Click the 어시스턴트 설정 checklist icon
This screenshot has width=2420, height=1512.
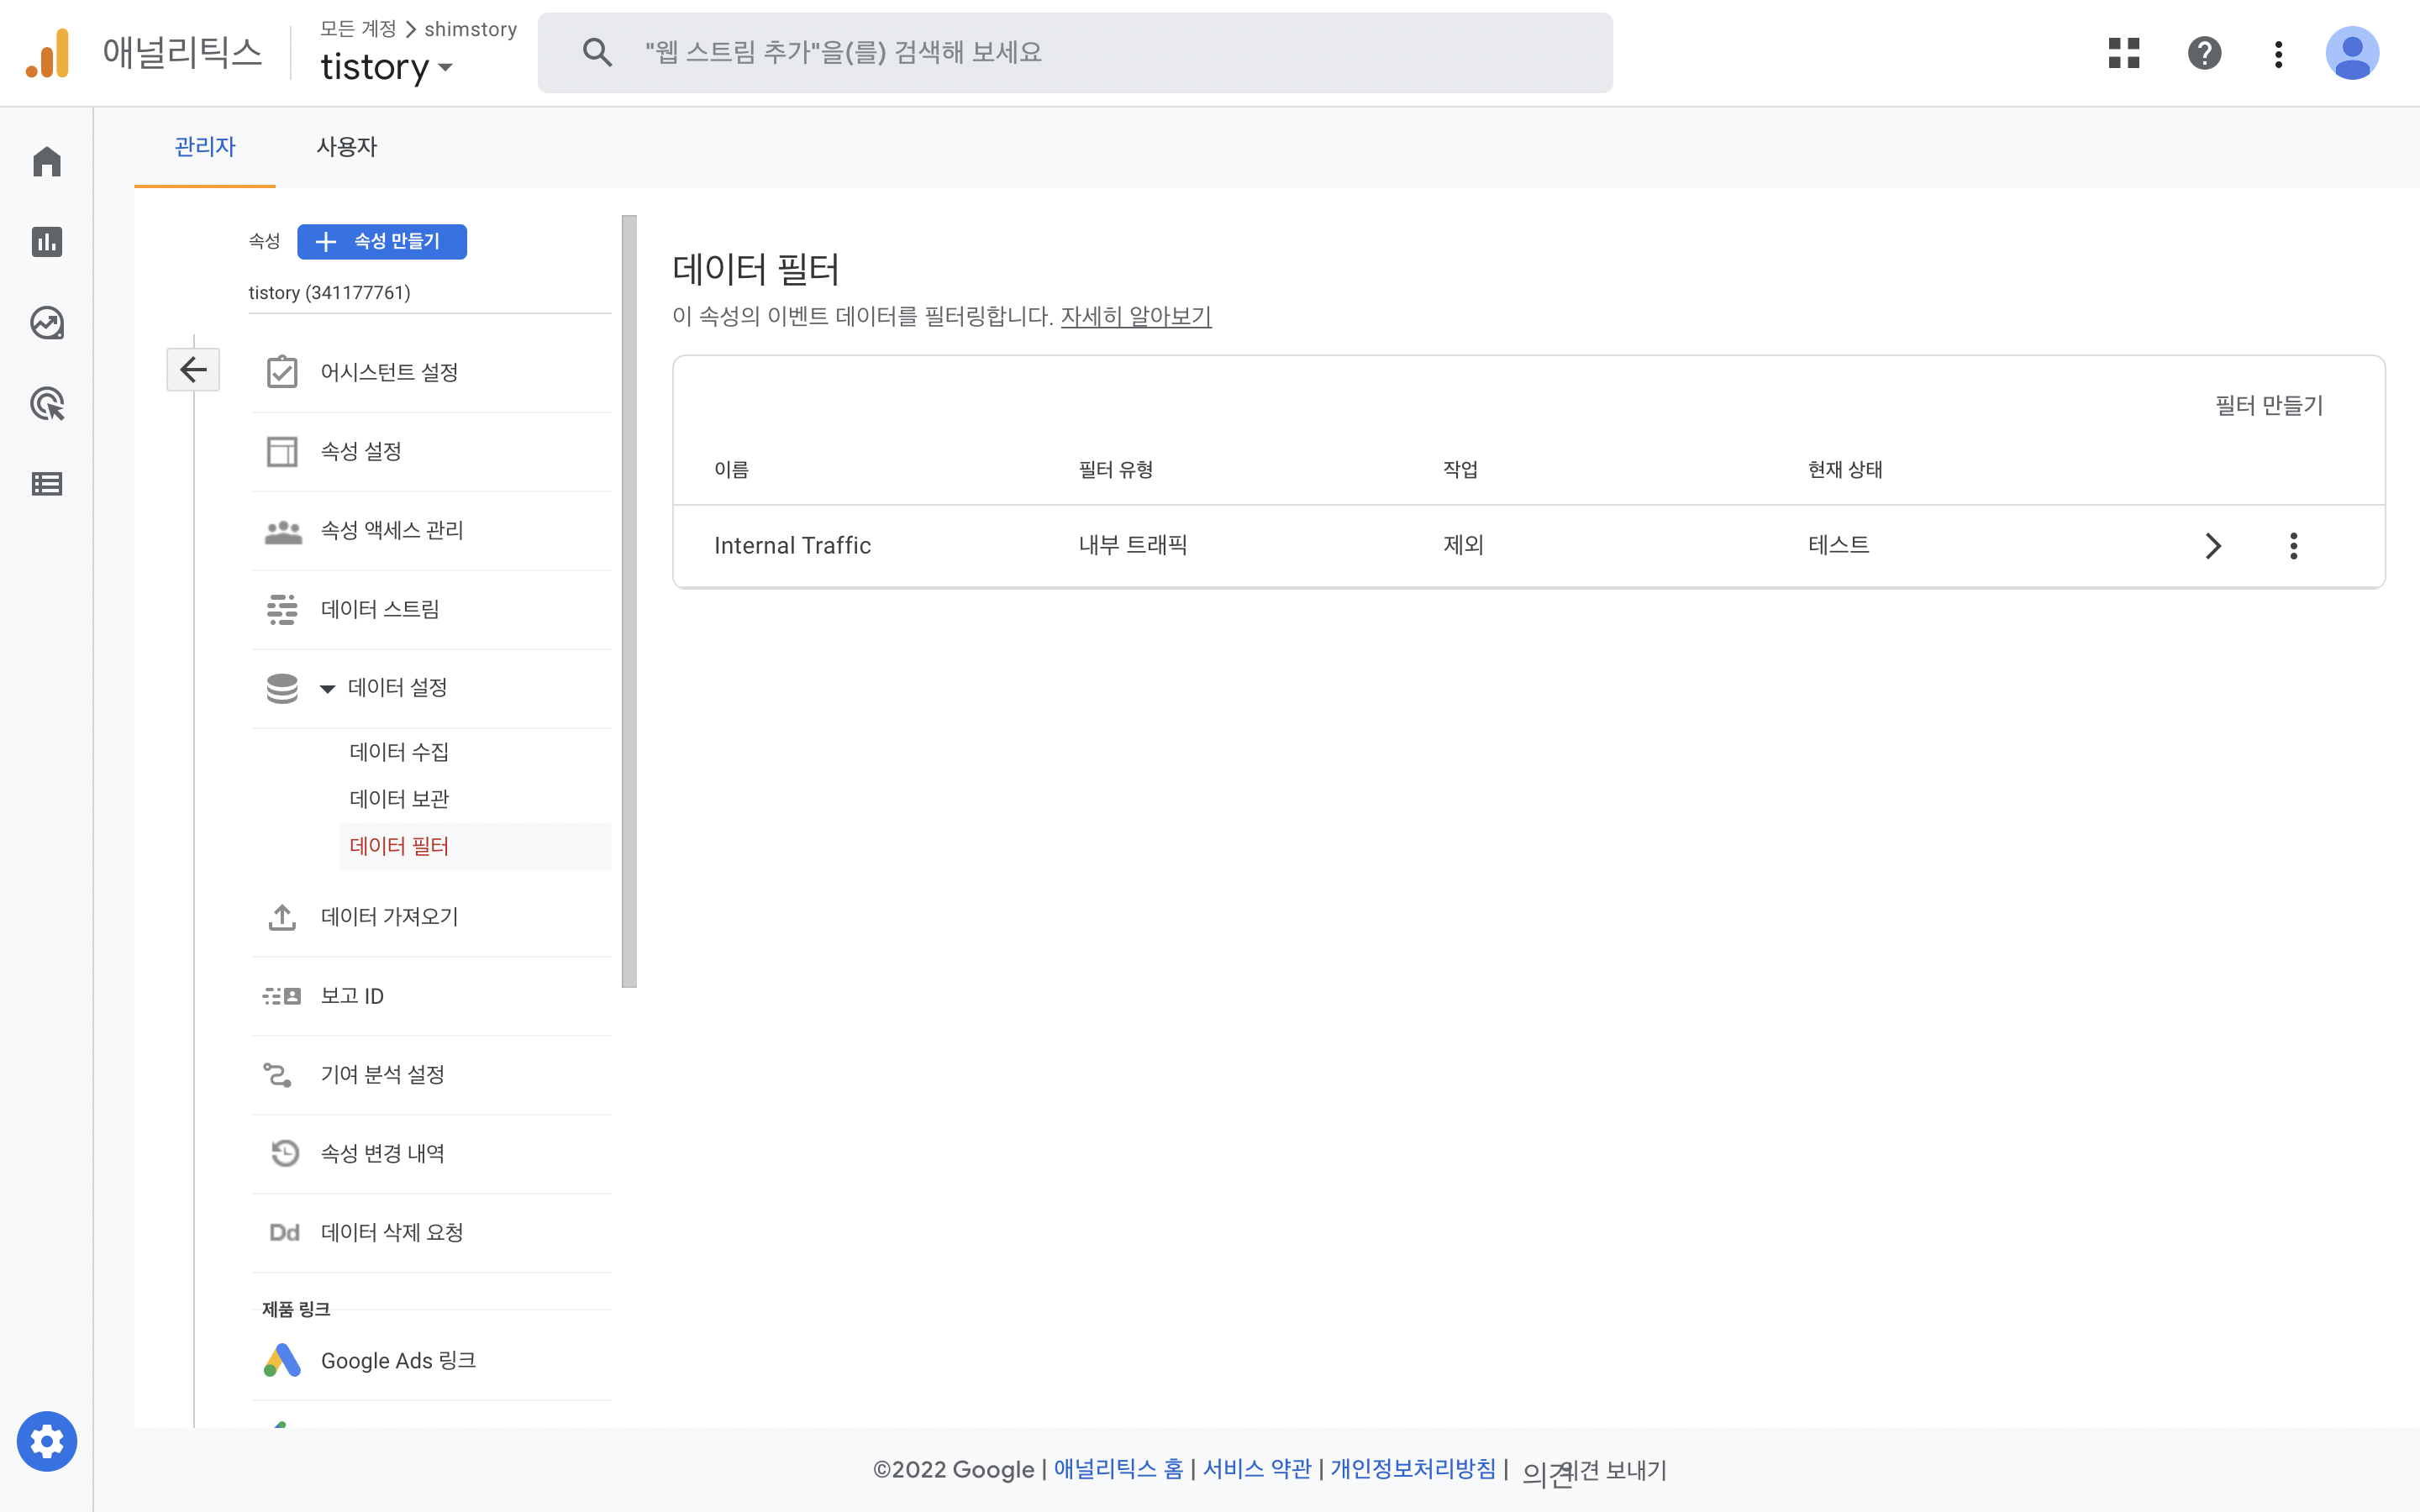pos(282,372)
